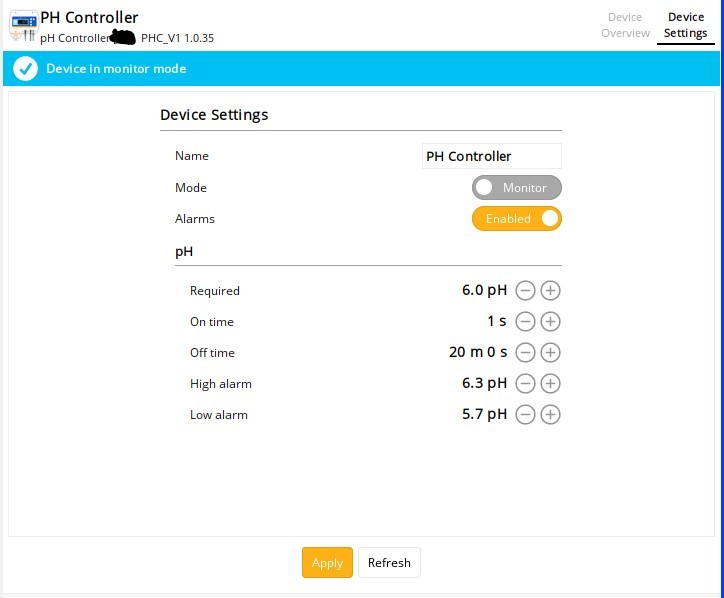Screen dimensions: 724x598
Task: Click plus icon for On time
Action: 550,322
